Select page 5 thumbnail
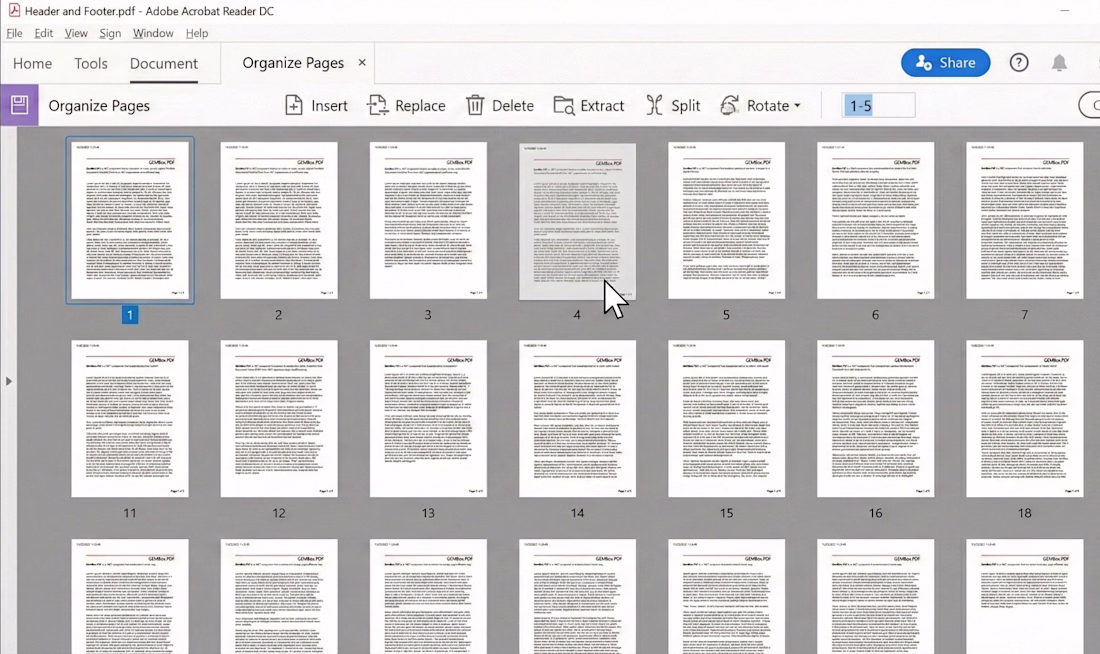This screenshot has height=654, width=1100. 726,220
